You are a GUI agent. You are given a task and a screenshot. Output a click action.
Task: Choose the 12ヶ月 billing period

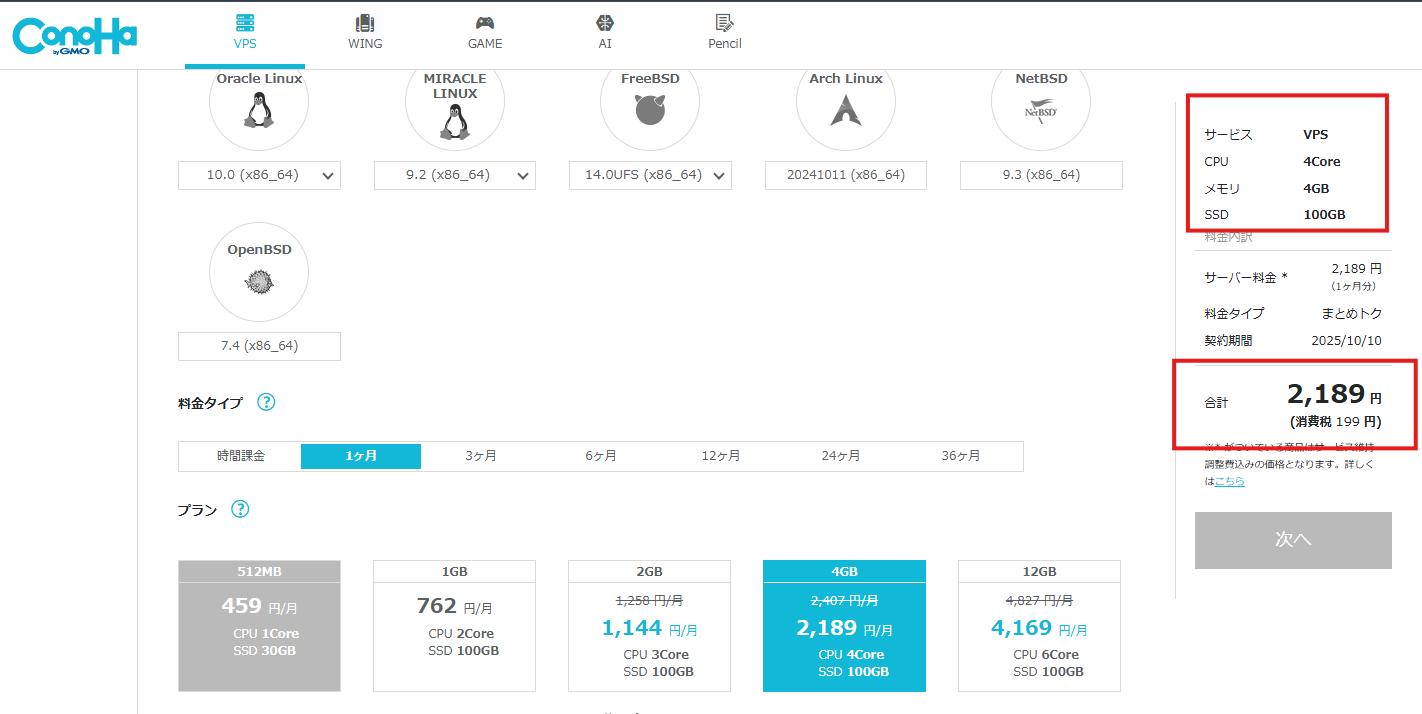720,456
